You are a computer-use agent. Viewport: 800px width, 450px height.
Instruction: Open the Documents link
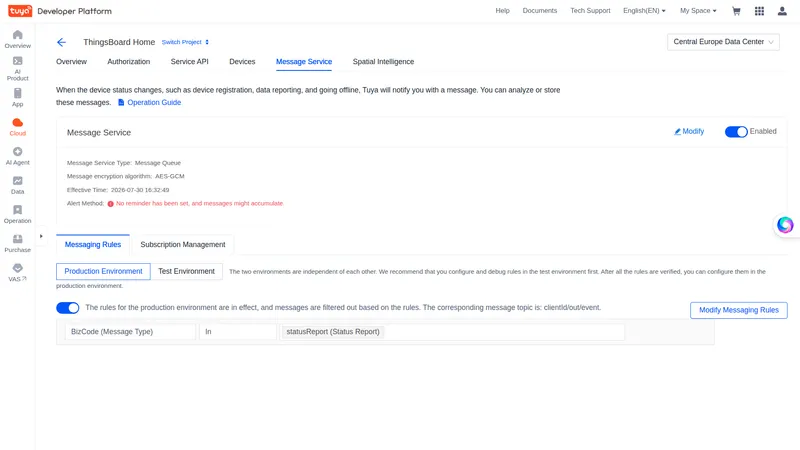tap(539, 11)
